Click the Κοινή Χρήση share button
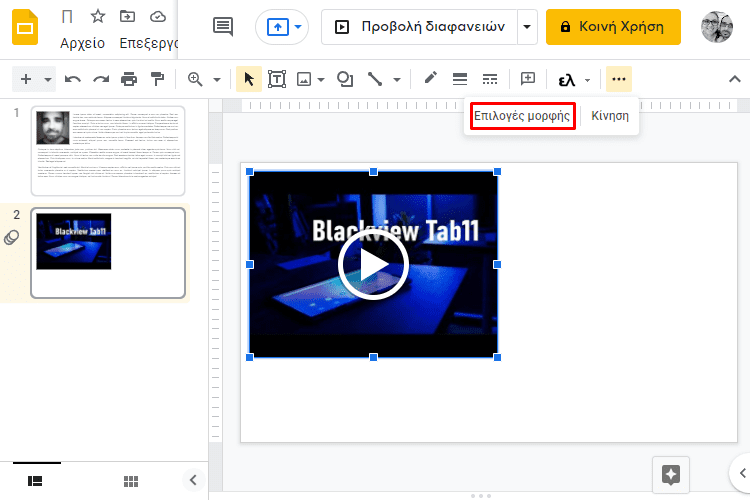This screenshot has height=500, width=750. point(613,27)
